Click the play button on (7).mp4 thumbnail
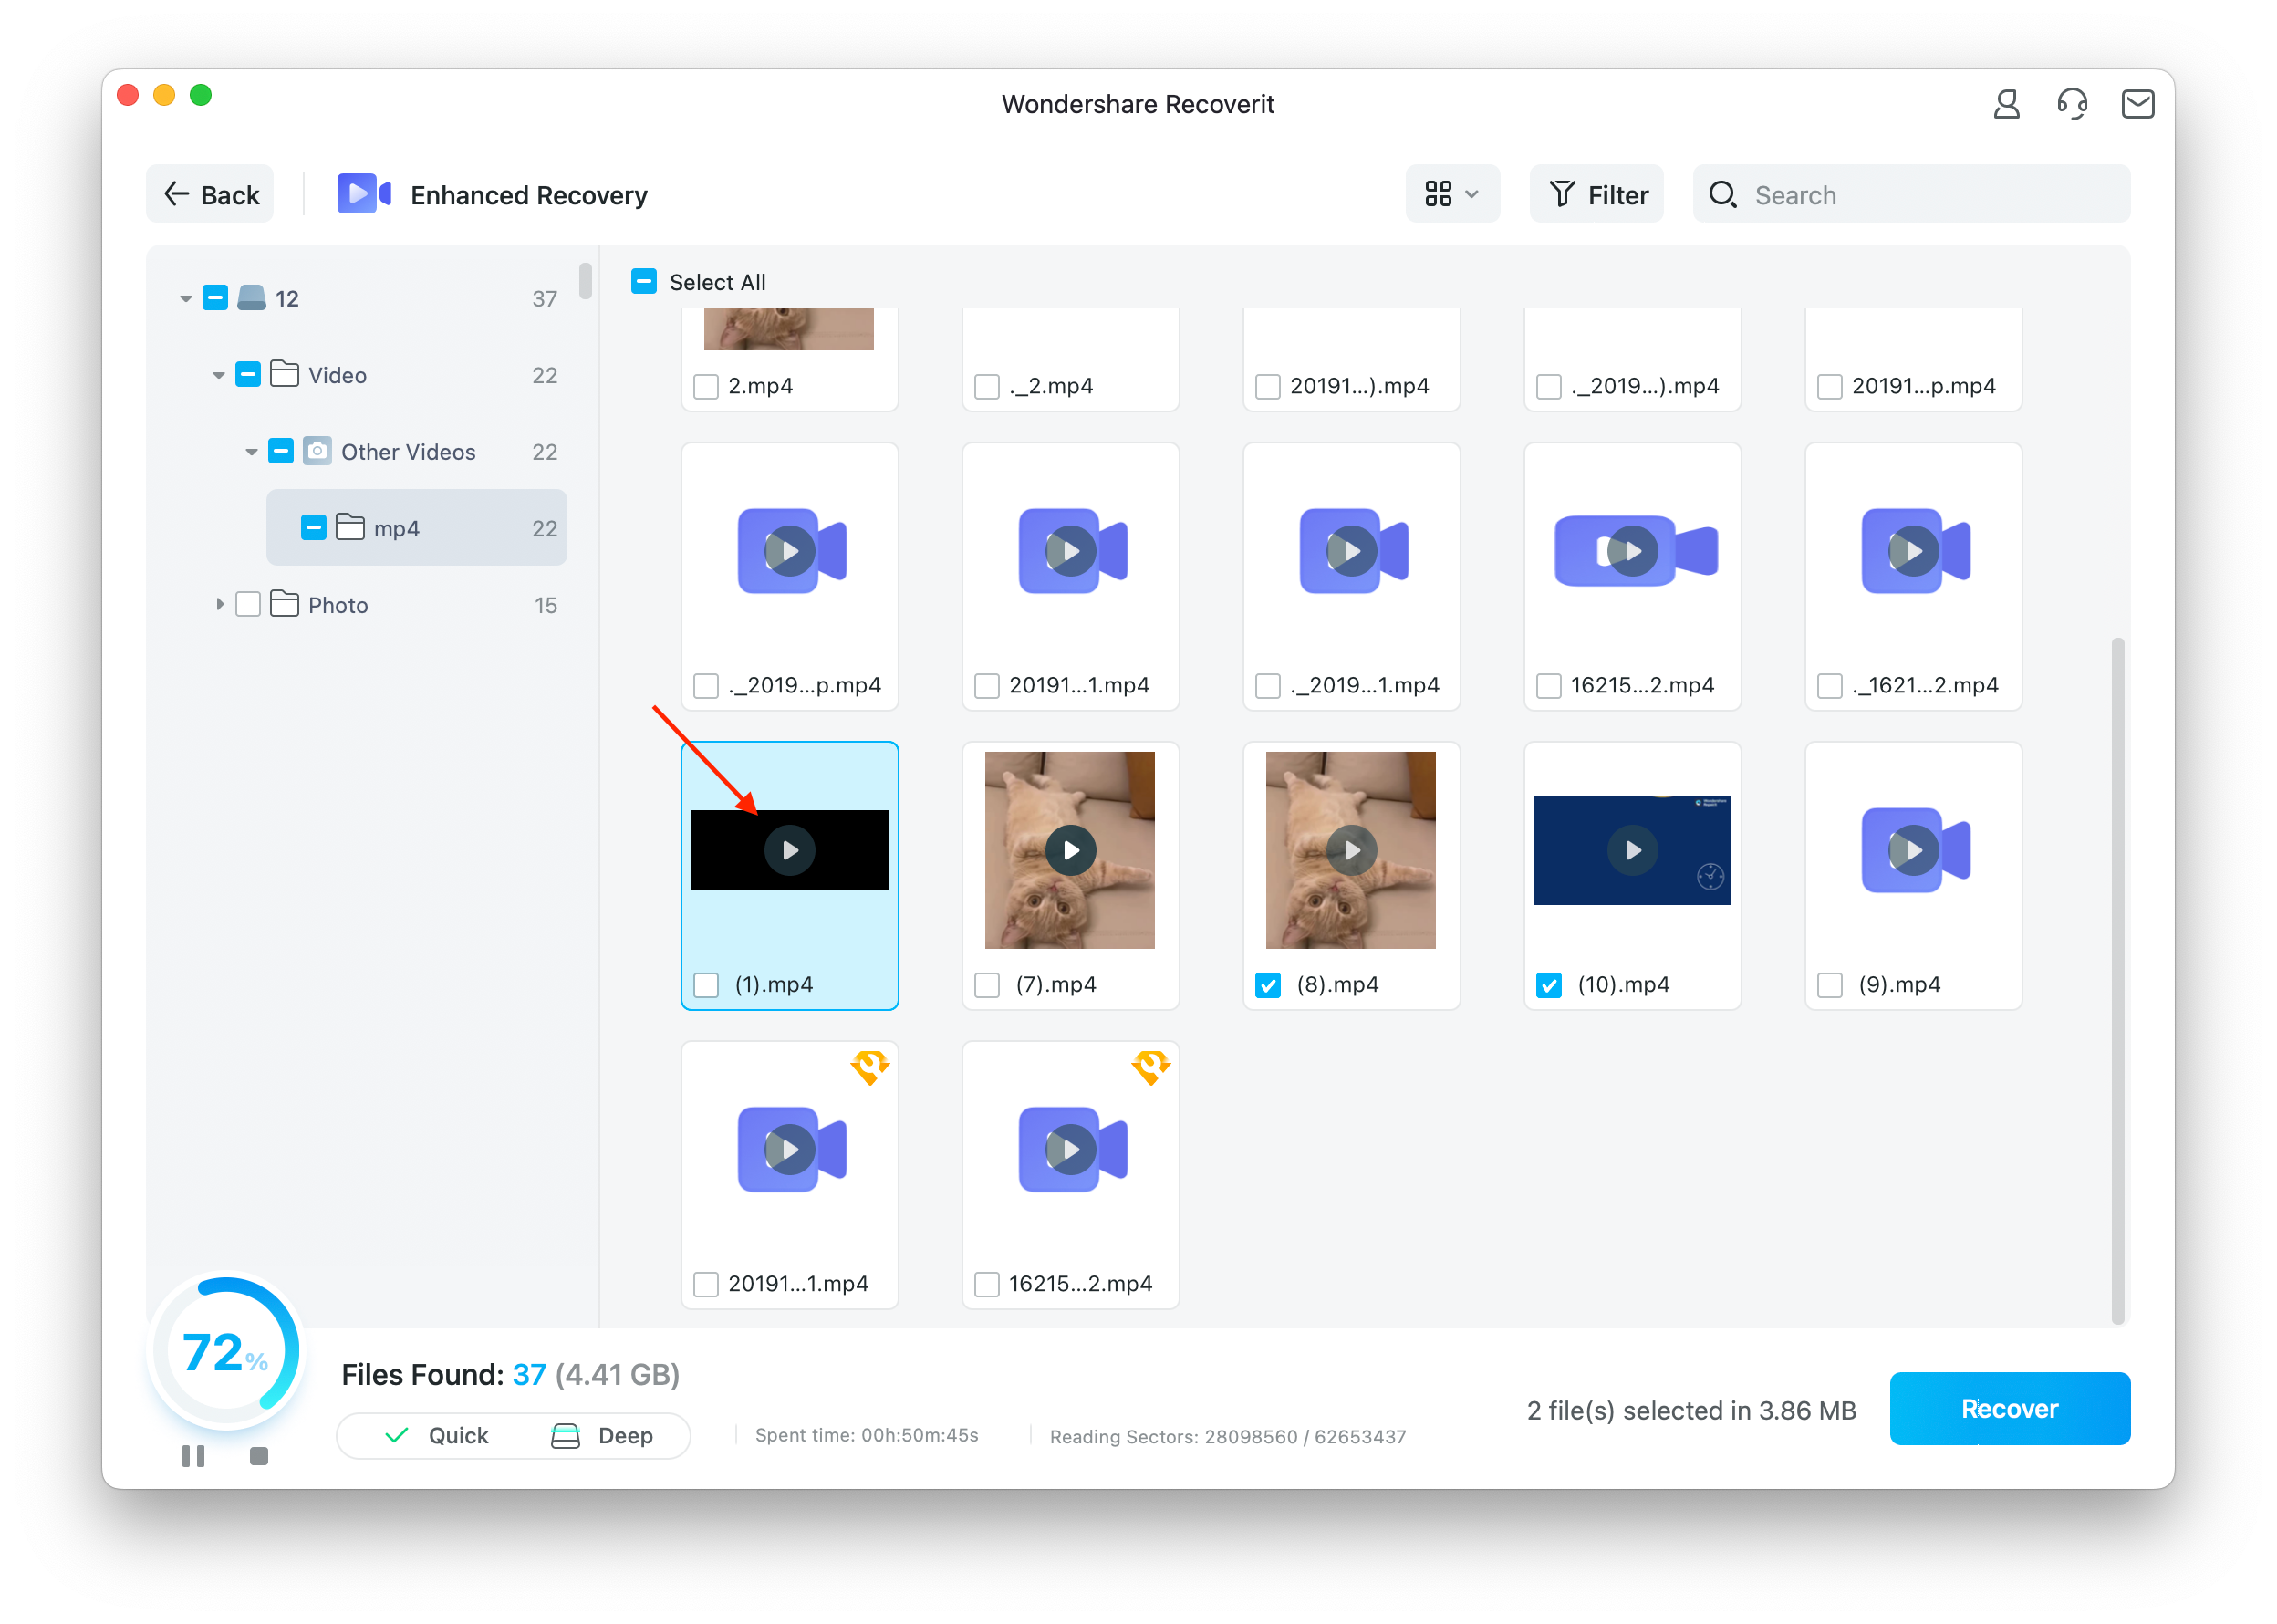This screenshot has width=2277, height=1624. (1070, 850)
